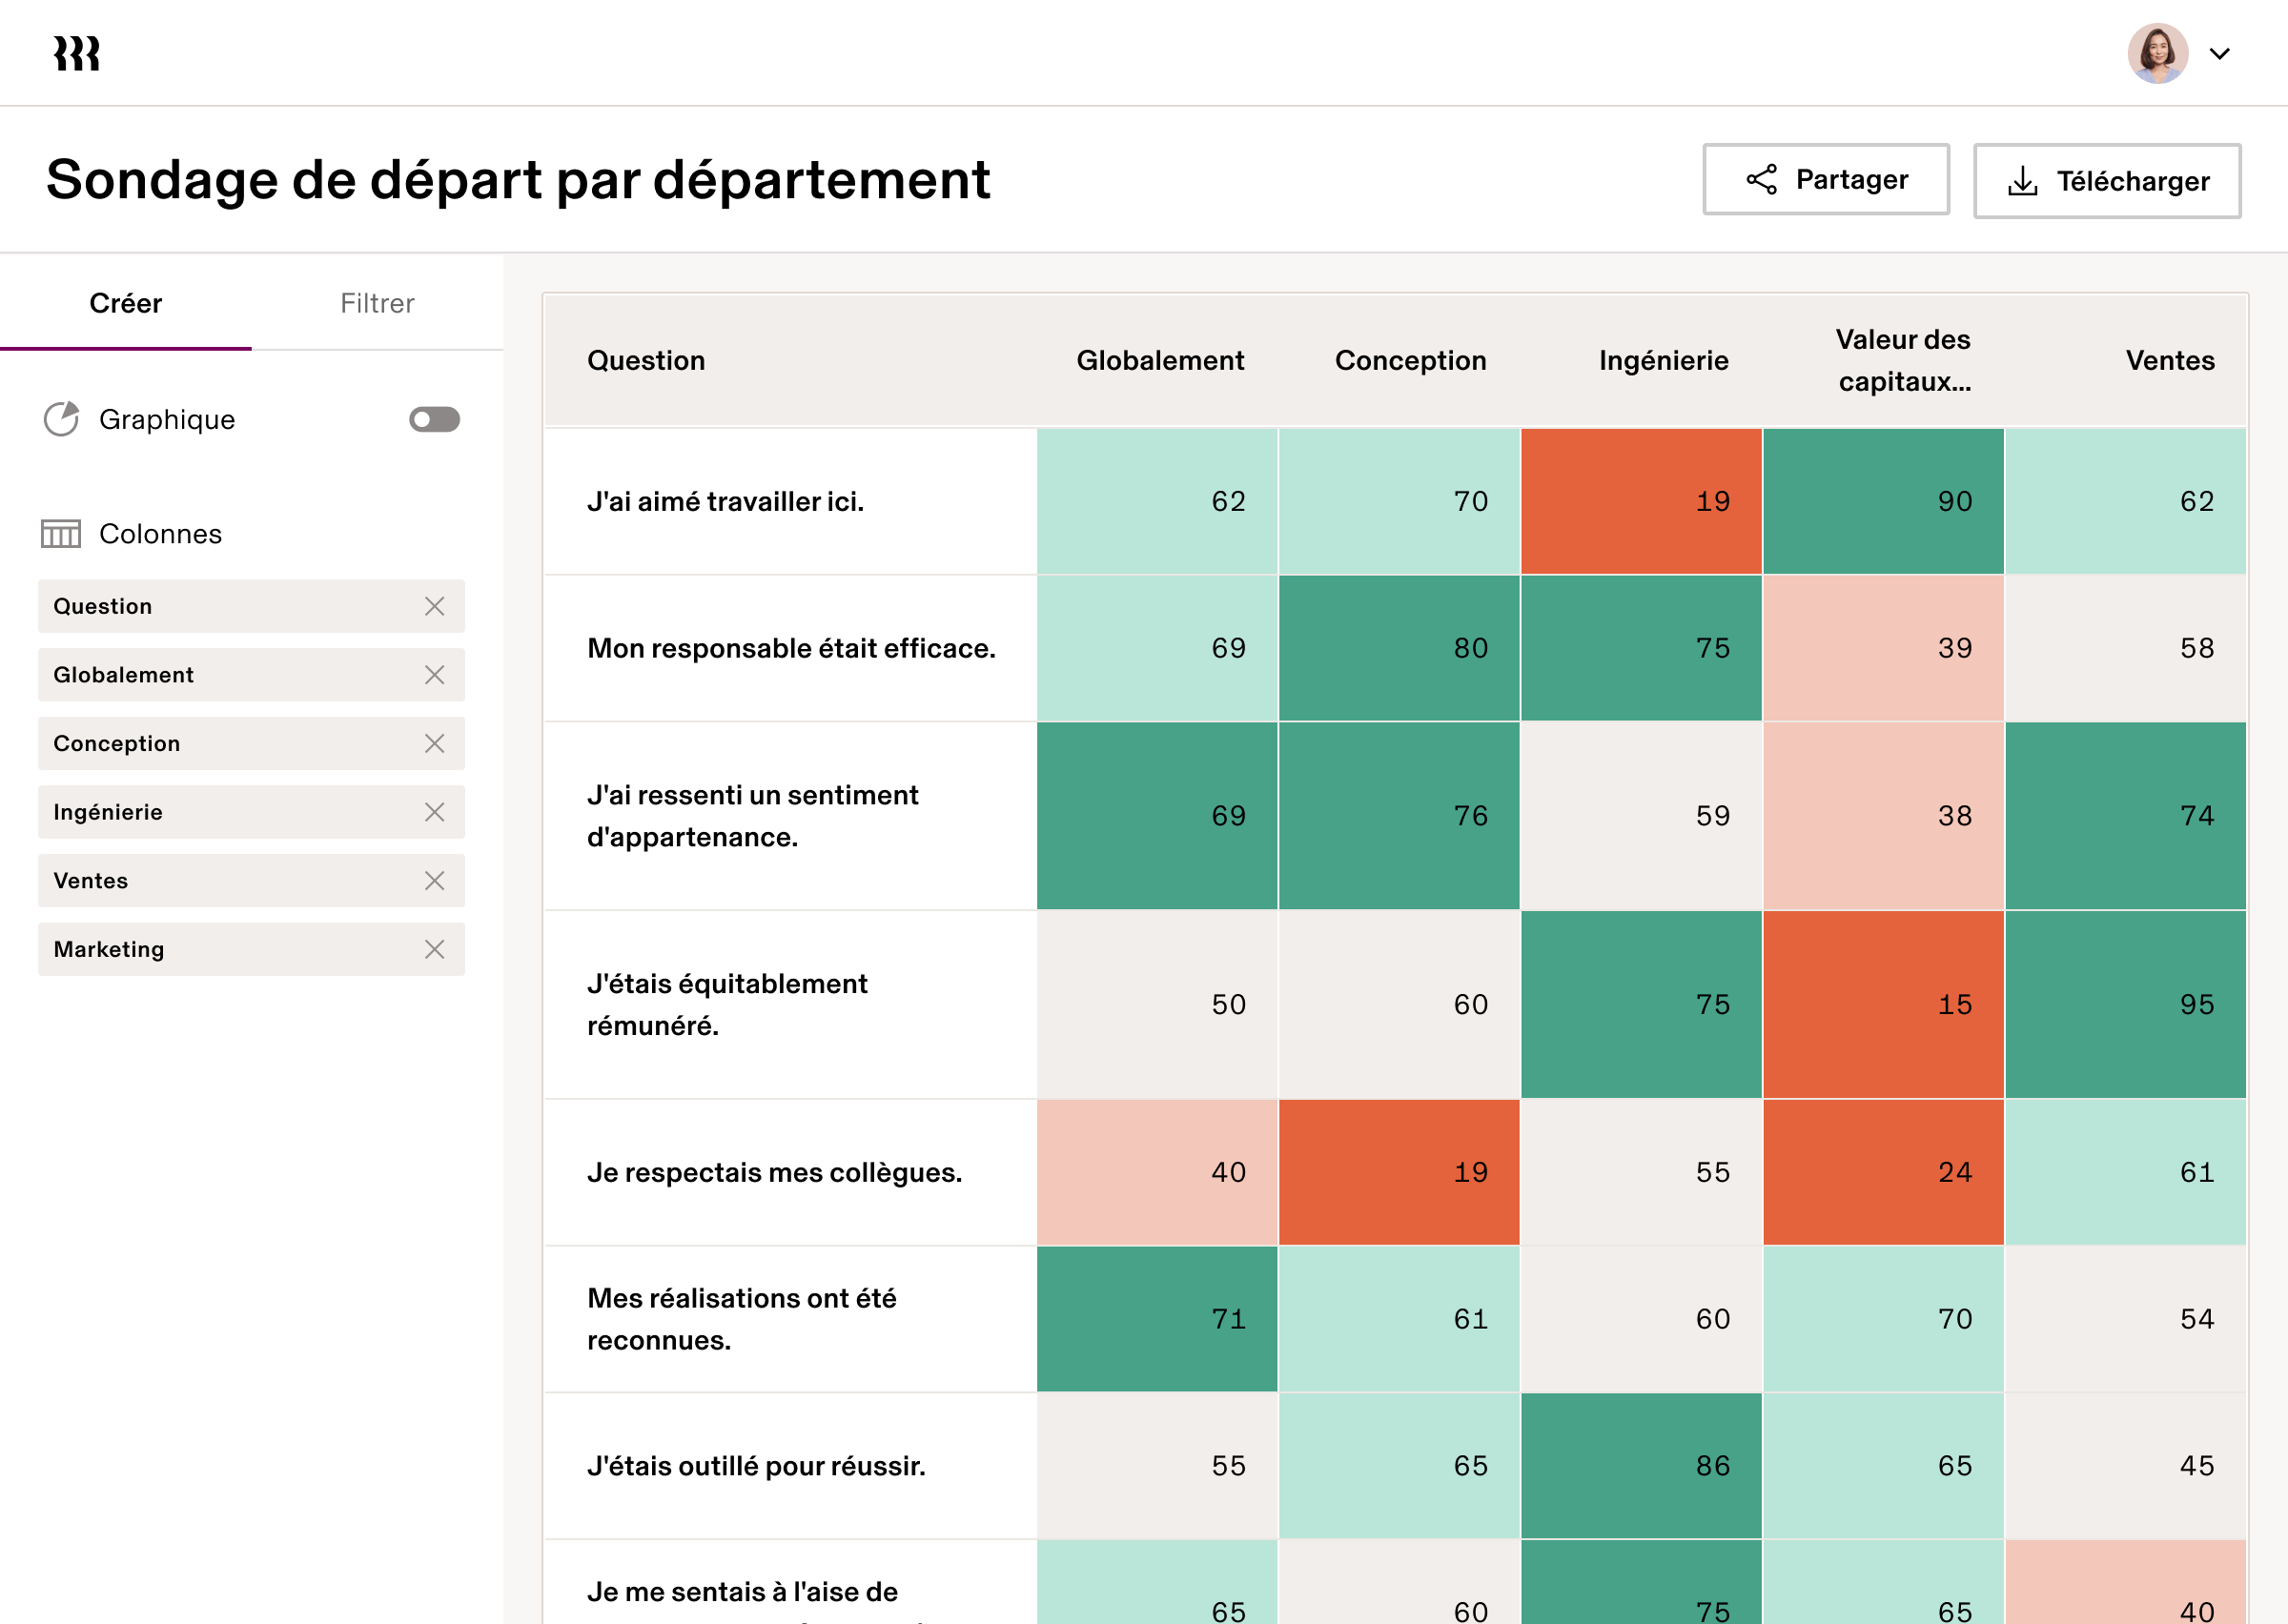Remove the Marketing column chip
This screenshot has width=2288, height=1624.
tap(435, 949)
